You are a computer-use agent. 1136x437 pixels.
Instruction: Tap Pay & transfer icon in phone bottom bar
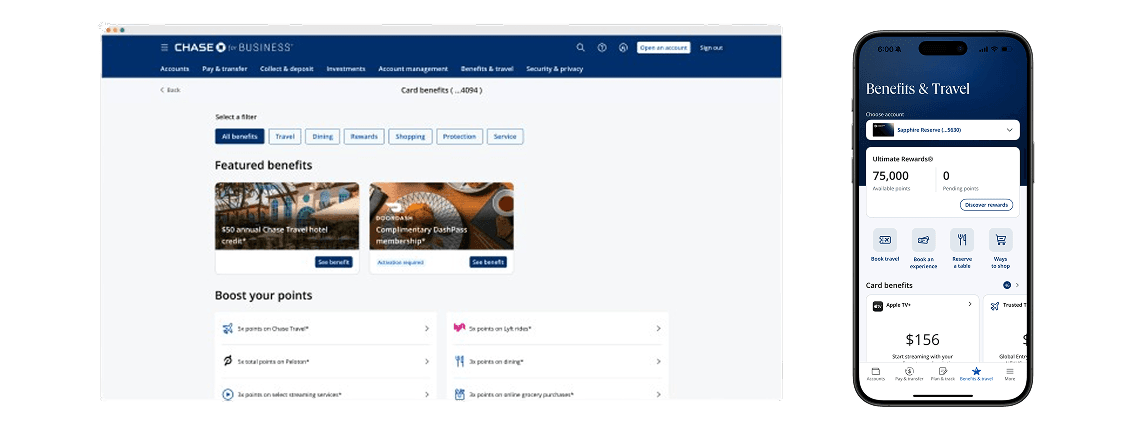909,371
